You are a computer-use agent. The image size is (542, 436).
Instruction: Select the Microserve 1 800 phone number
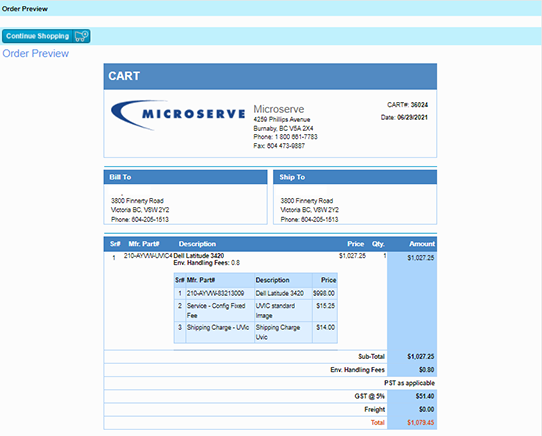coord(285,137)
